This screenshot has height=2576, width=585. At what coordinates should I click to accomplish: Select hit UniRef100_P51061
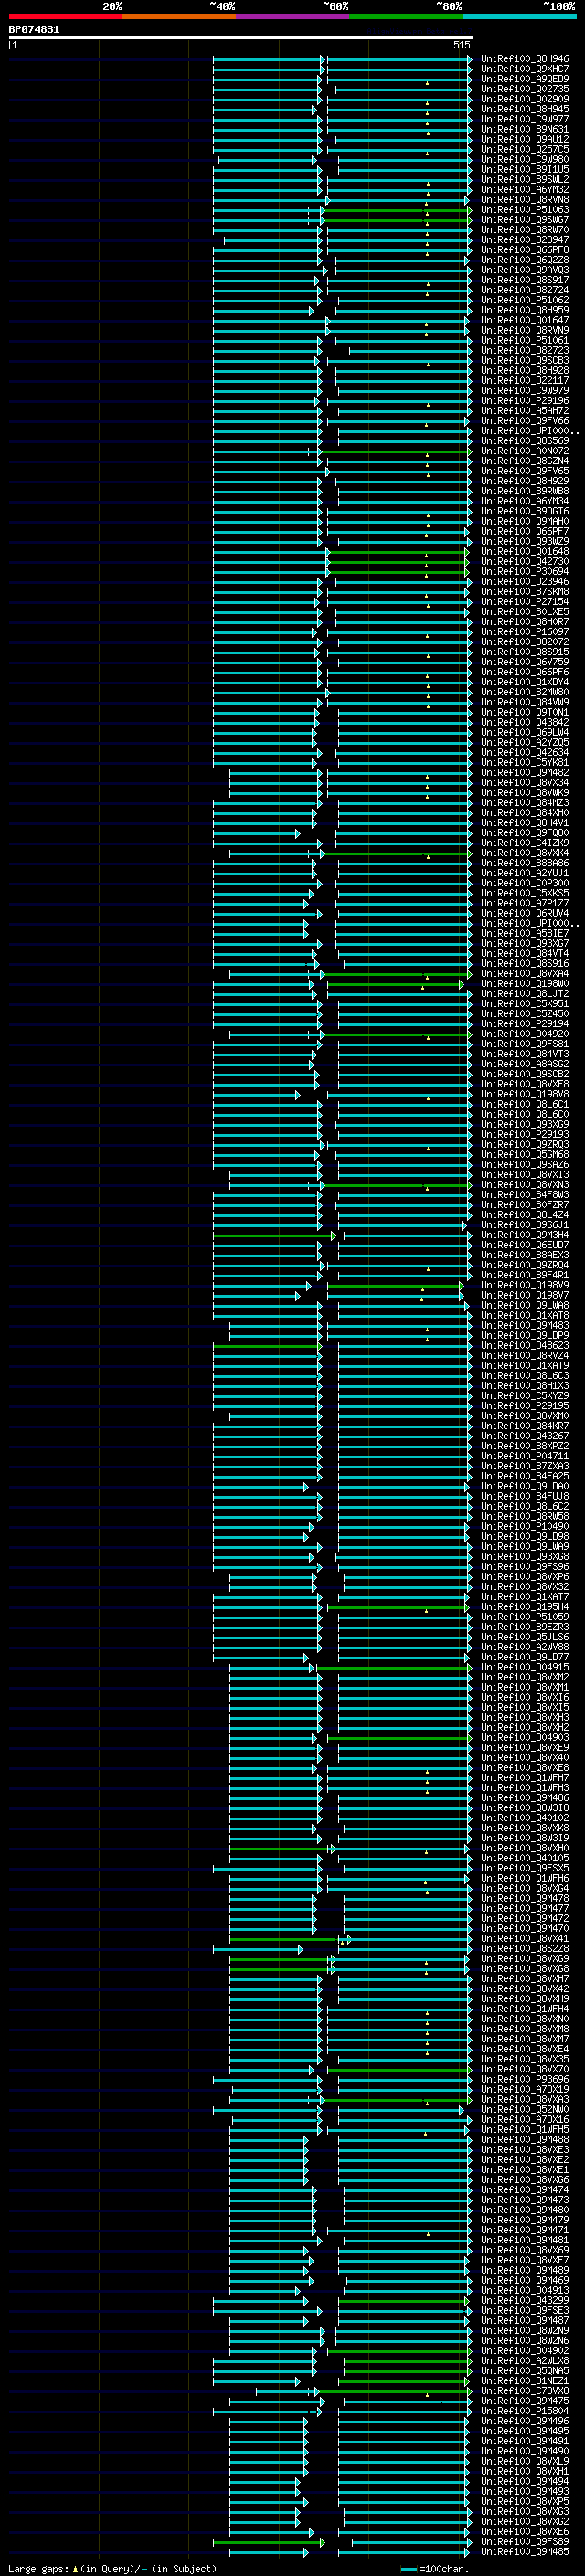coord(525,340)
